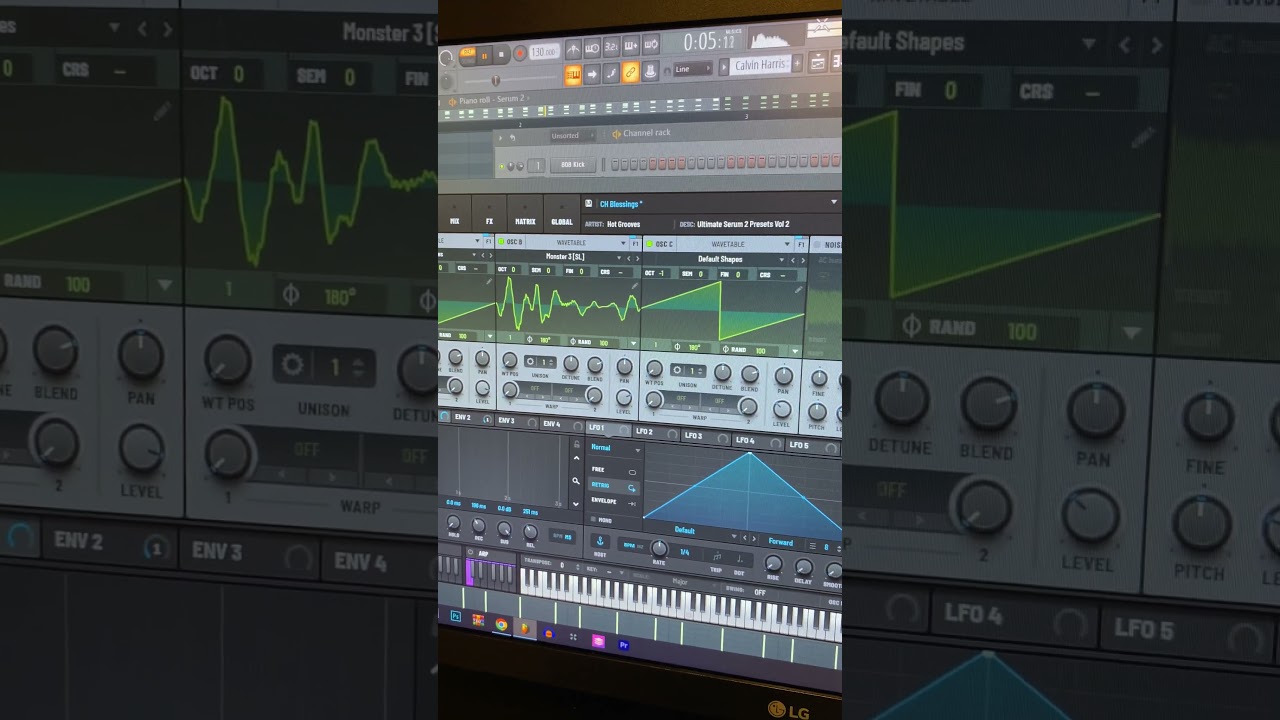The image size is (1280, 720).
Task: Open the Line snap dropdown
Action: pos(693,69)
